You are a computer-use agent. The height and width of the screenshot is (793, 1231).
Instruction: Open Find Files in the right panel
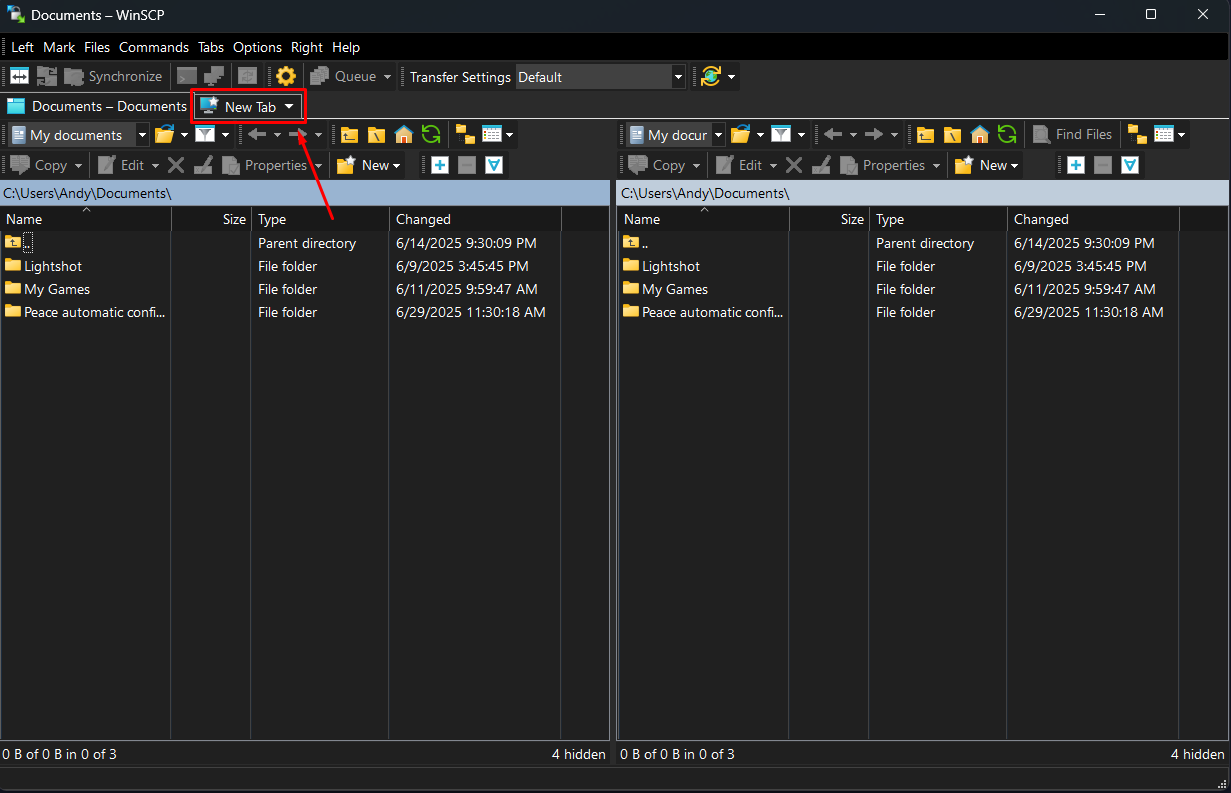[1072, 134]
